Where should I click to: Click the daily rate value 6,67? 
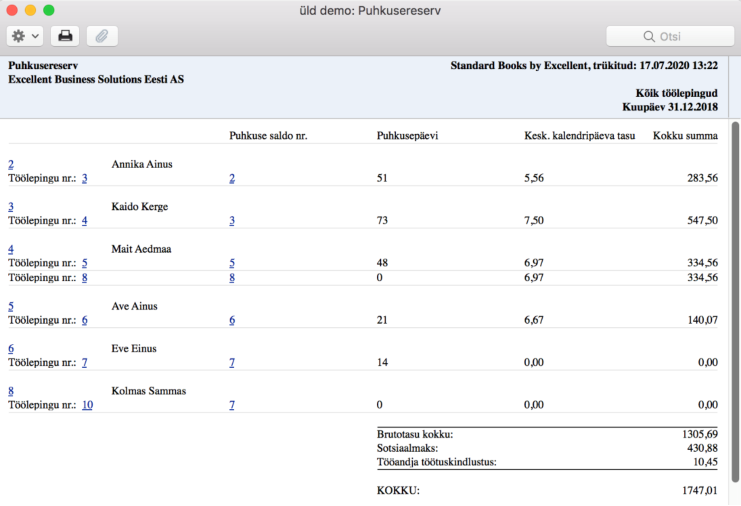click(x=534, y=320)
